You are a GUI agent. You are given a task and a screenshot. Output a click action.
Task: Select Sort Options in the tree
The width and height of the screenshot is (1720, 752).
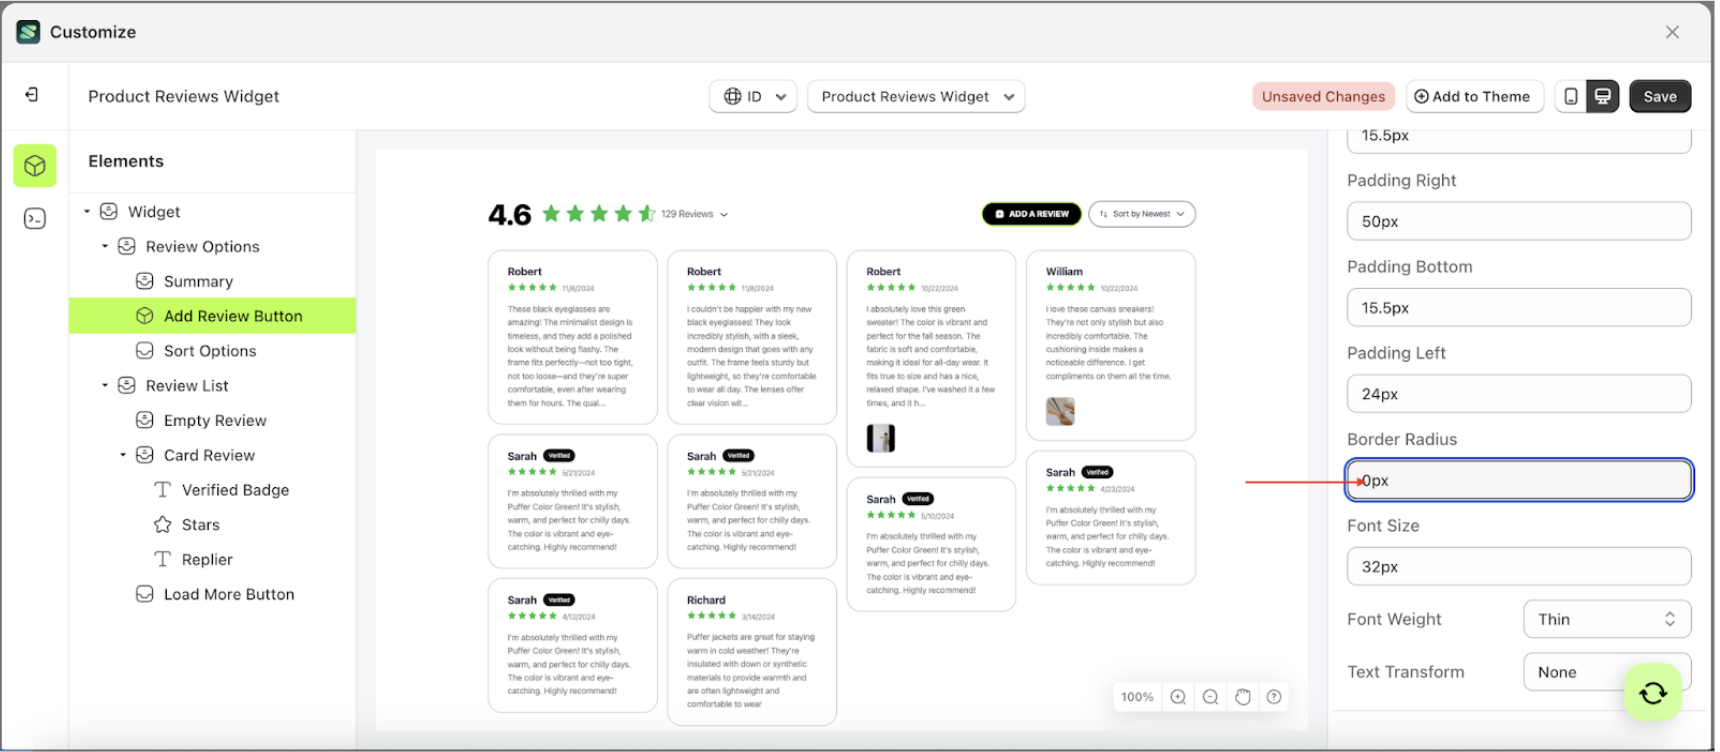pos(210,350)
